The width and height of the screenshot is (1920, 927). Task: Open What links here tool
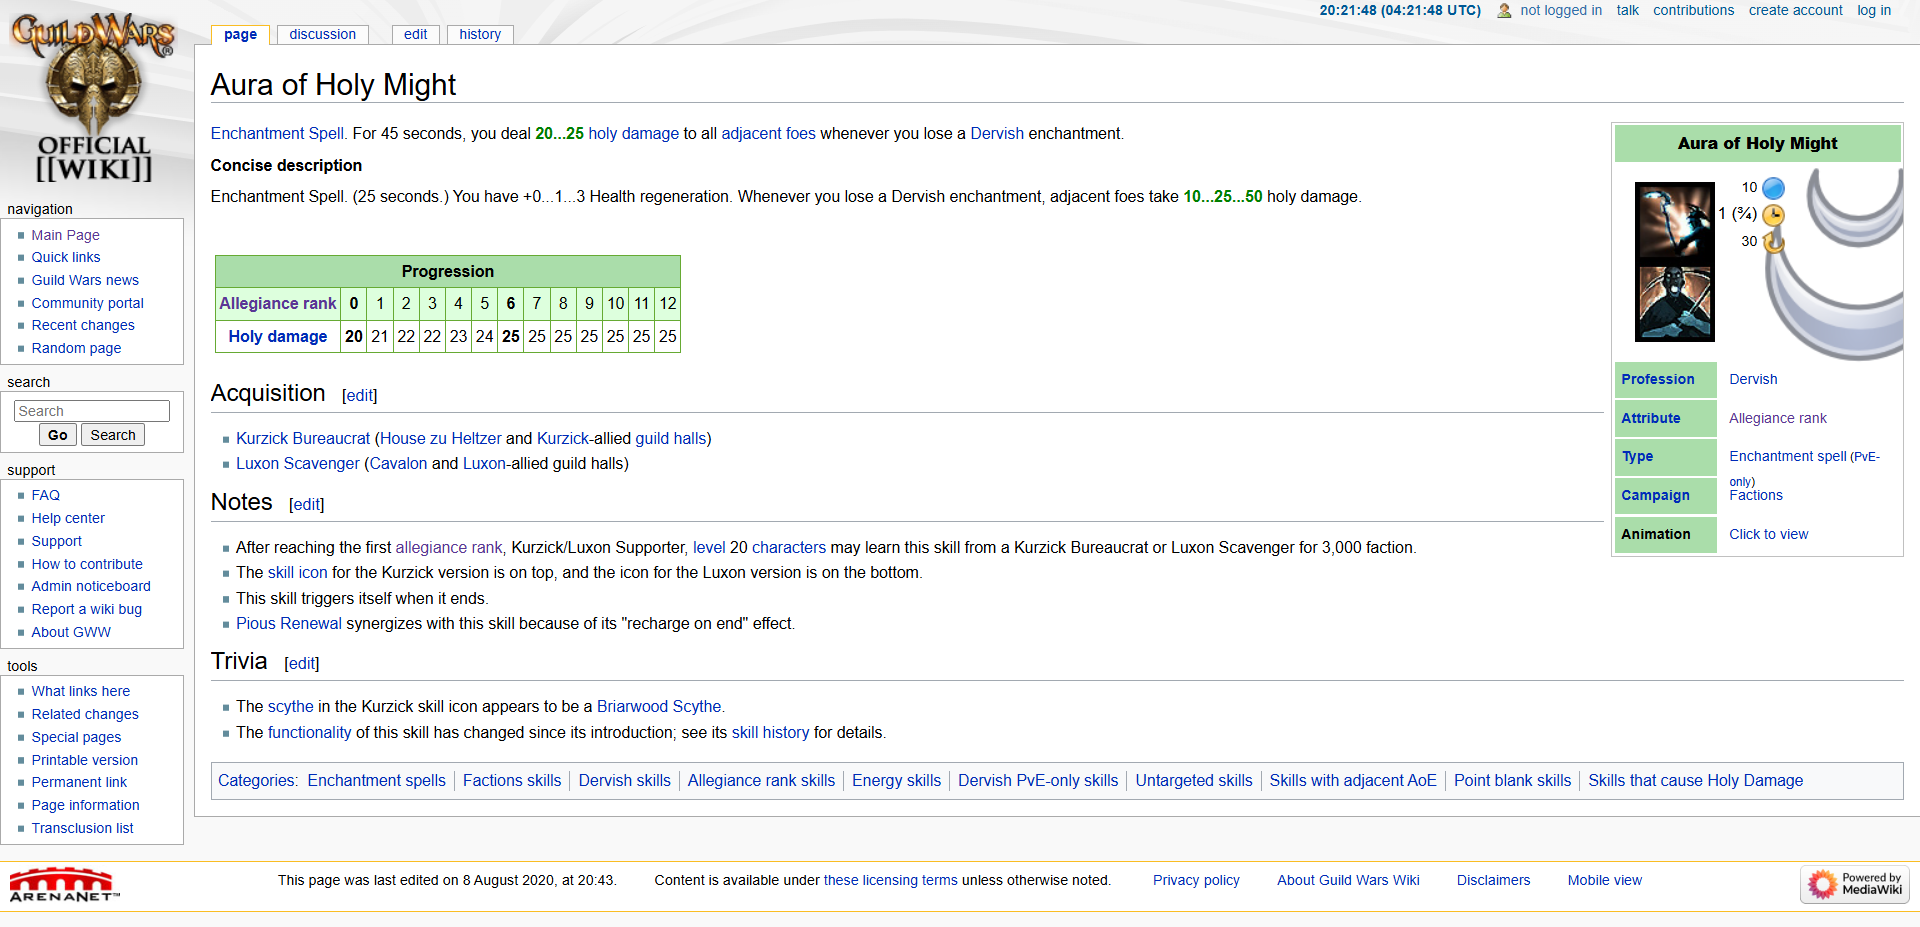[80, 691]
